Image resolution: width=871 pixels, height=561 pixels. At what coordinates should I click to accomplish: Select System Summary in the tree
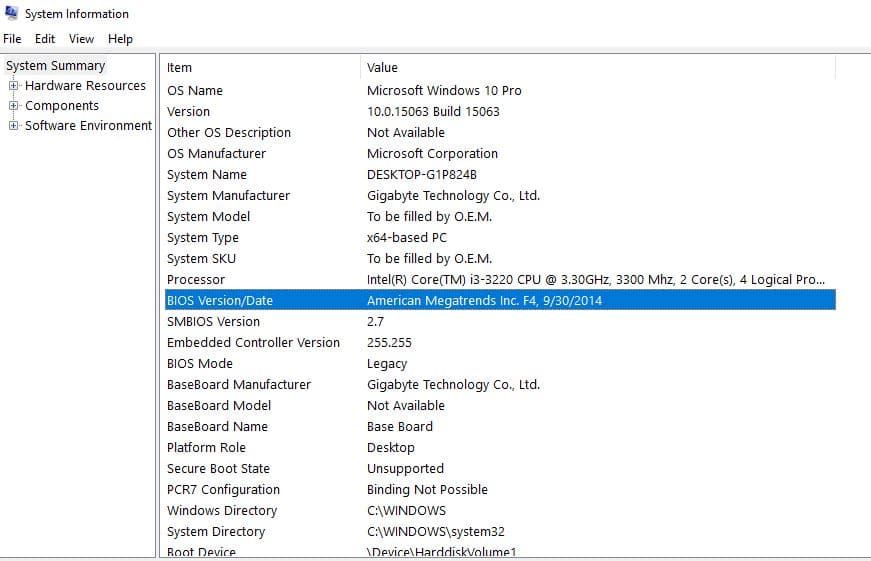tap(55, 66)
